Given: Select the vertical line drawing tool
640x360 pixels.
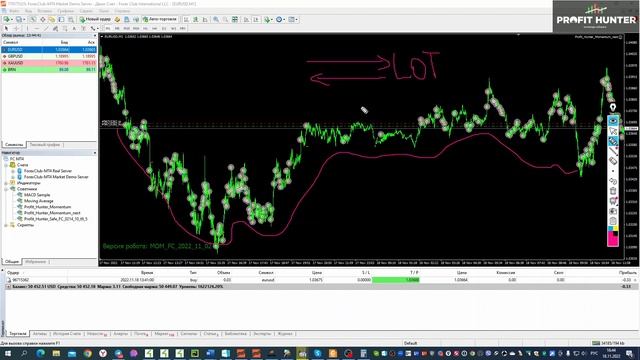Looking at the screenshot, I should (x=27, y=28).
